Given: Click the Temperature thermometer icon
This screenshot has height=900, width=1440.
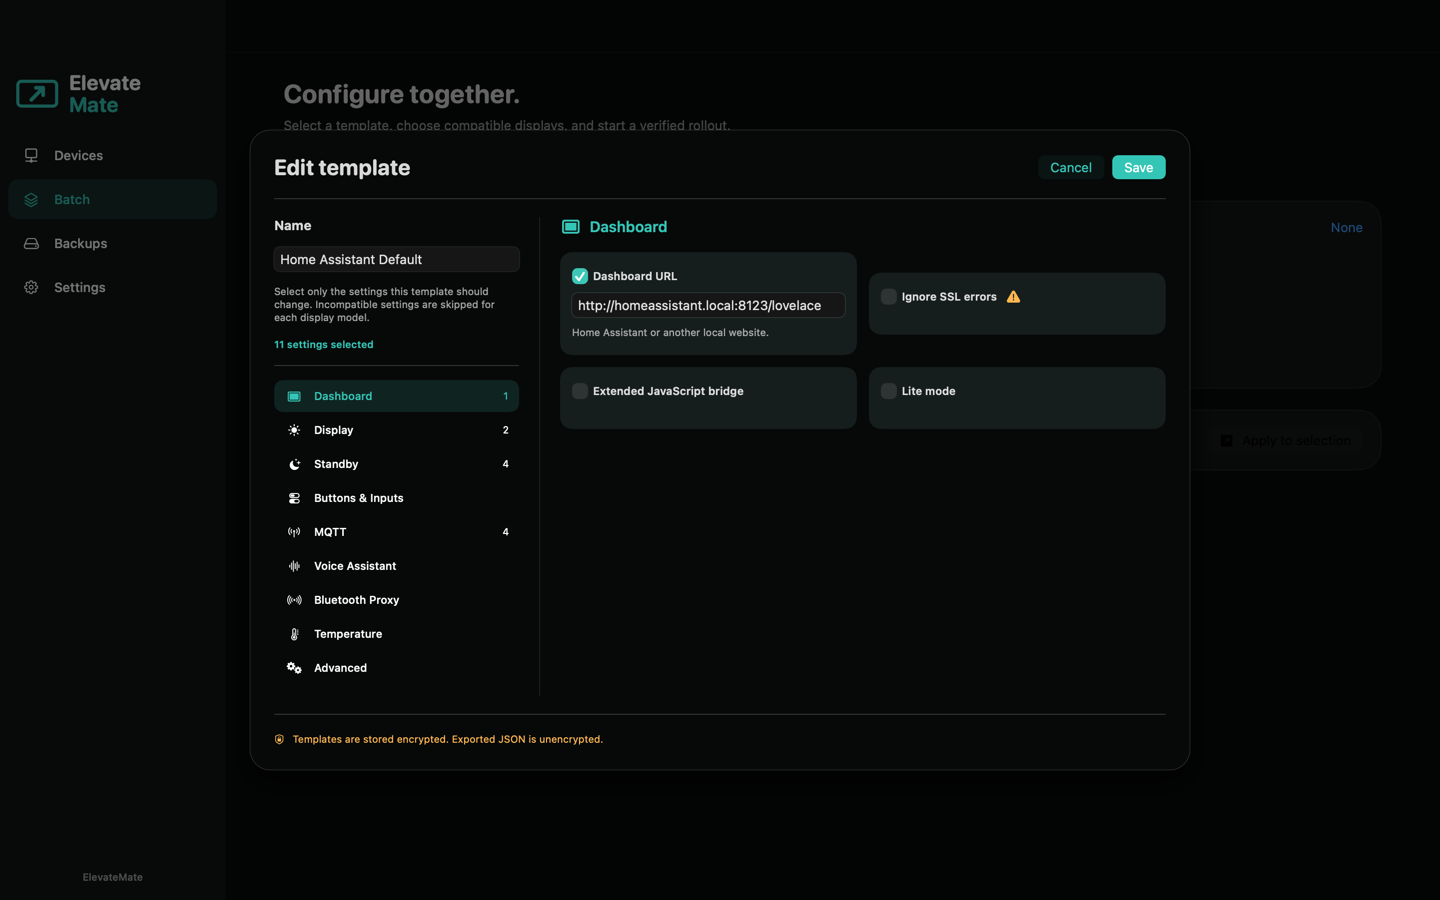Looking at the screenshot, I should (x=294, y=634).
